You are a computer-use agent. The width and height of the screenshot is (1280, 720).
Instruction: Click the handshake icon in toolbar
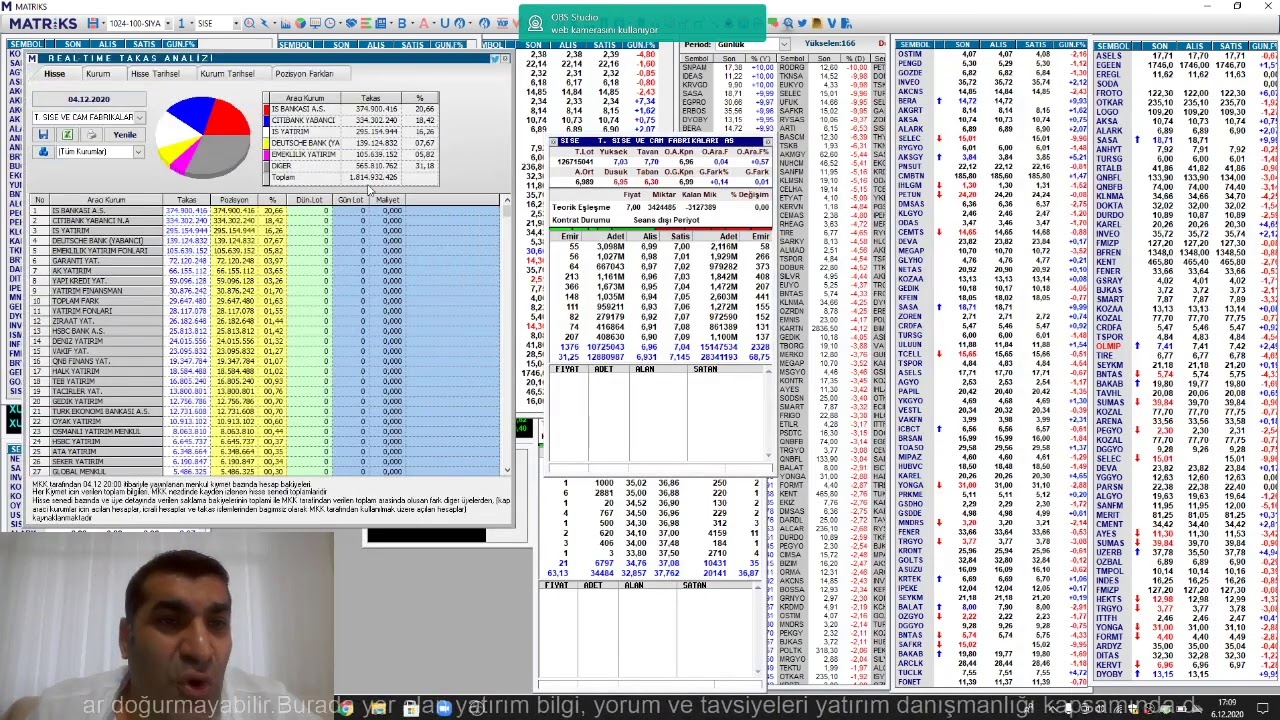(x=351, y=23)
